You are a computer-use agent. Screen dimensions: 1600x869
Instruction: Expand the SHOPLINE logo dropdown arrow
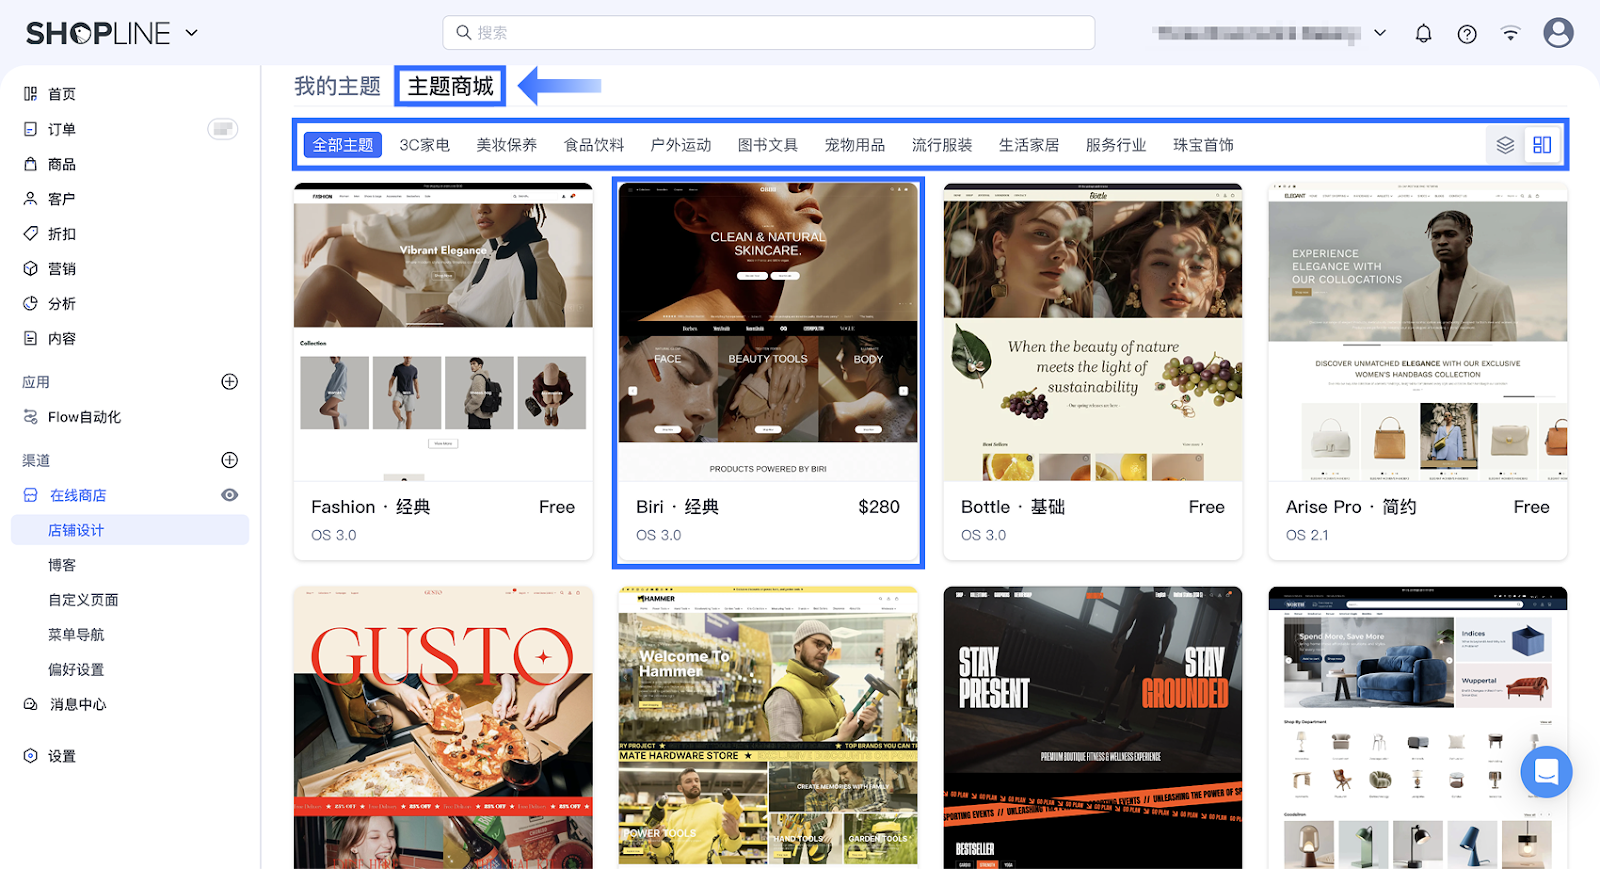(x=192, y=33)
